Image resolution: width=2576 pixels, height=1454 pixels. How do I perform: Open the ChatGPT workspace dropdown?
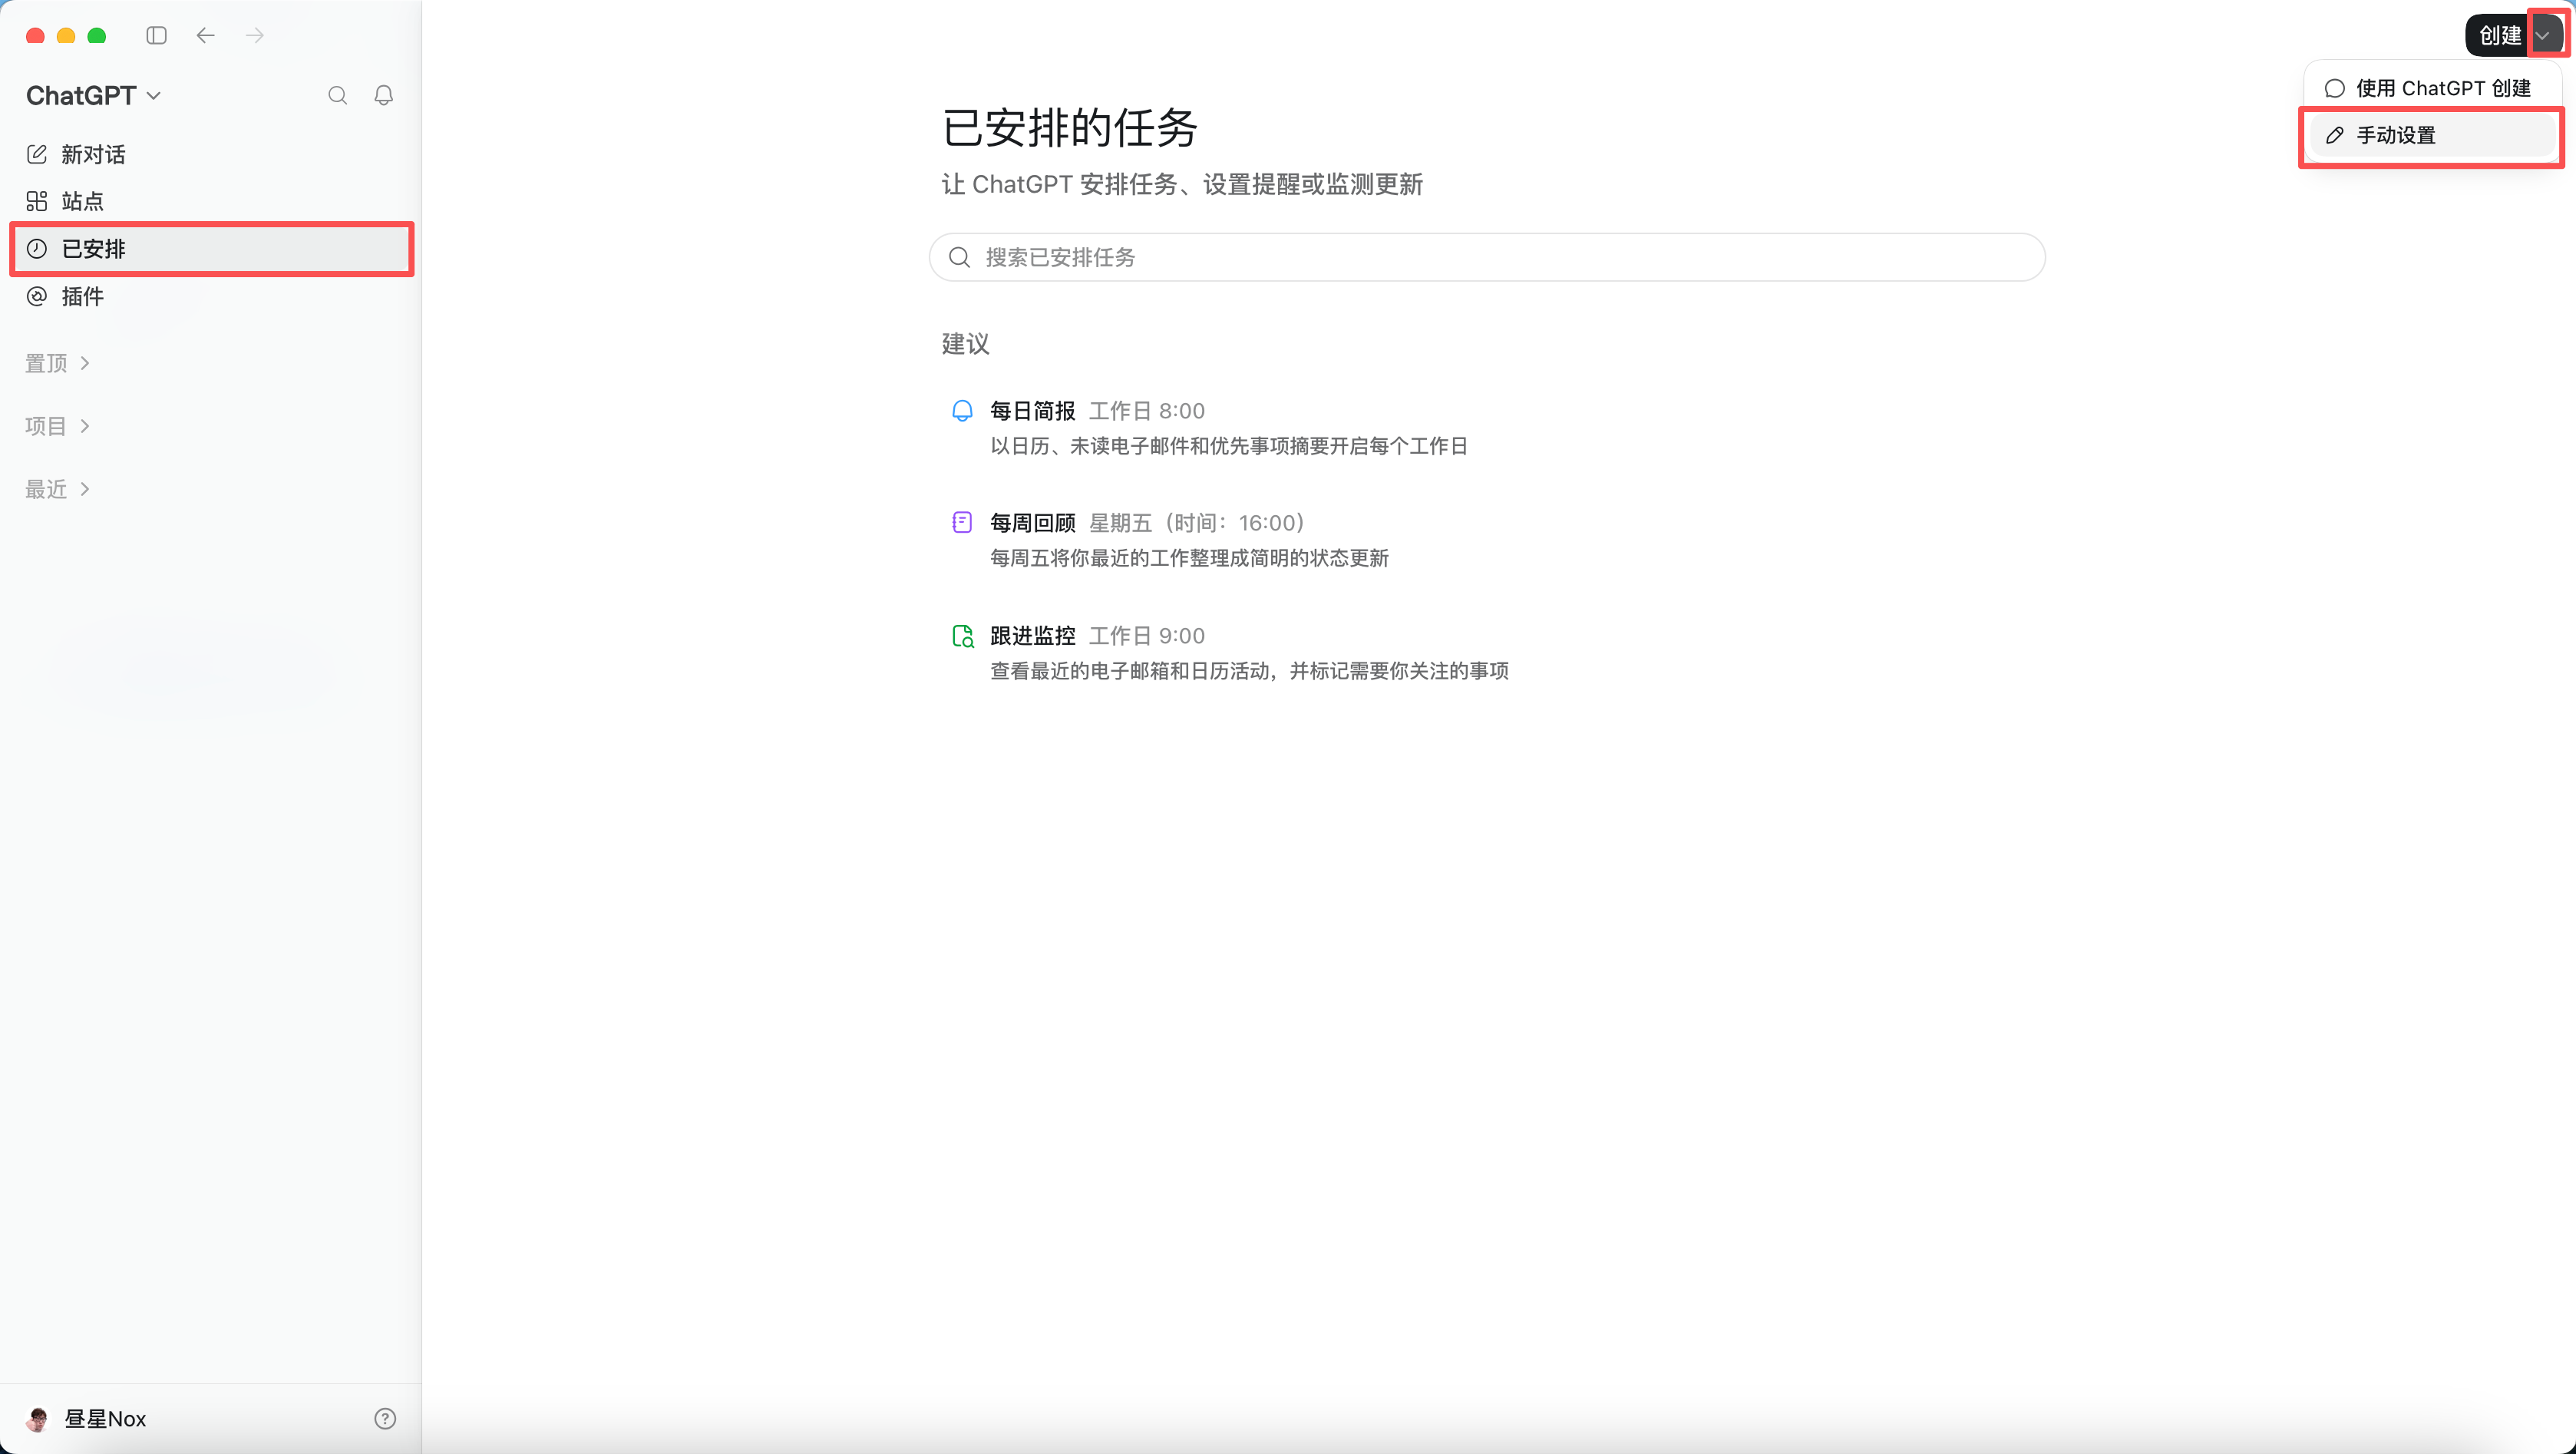click(x=93, y=95)
